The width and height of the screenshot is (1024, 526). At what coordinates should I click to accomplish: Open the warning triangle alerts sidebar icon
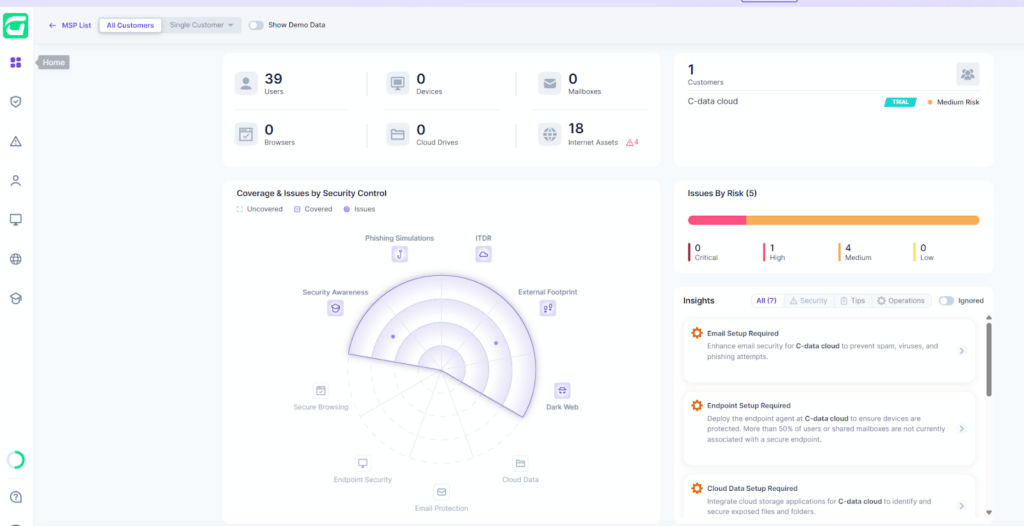[16, 141]
